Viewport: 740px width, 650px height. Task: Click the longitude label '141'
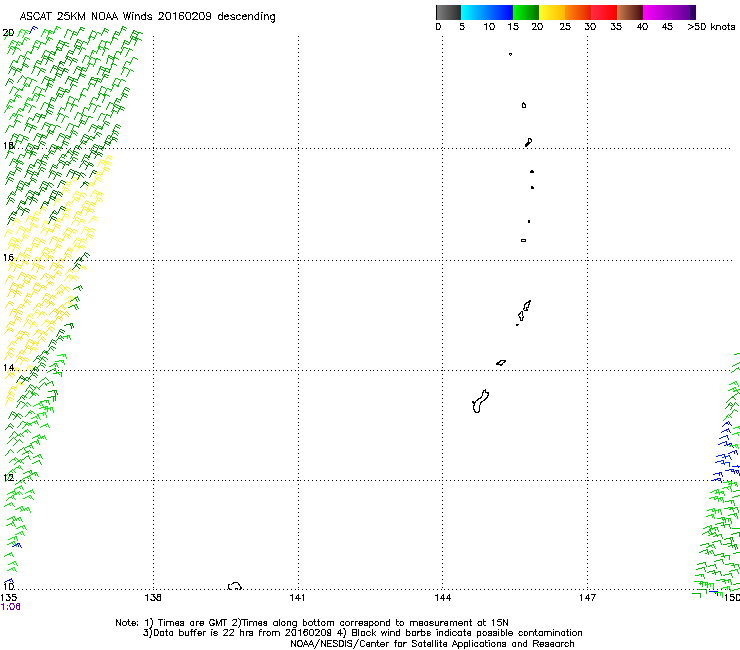point(297,598)
